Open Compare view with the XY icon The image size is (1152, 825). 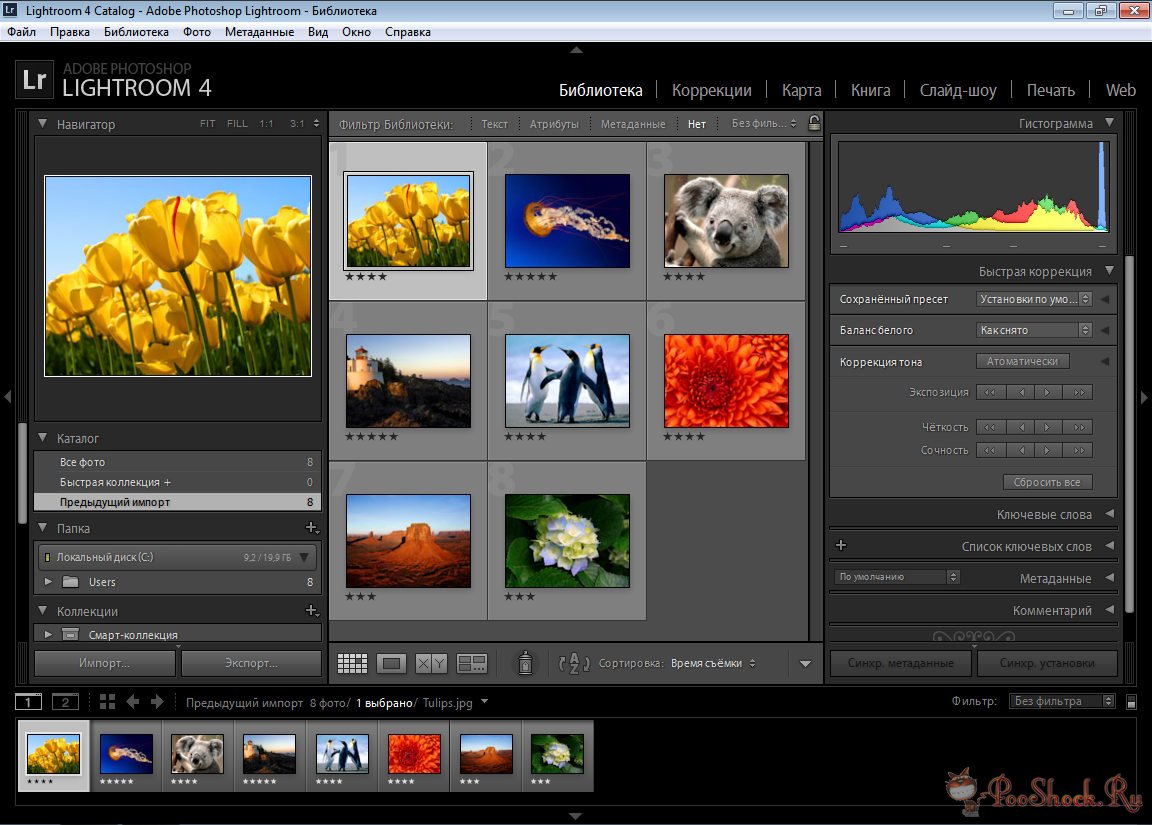431,663
